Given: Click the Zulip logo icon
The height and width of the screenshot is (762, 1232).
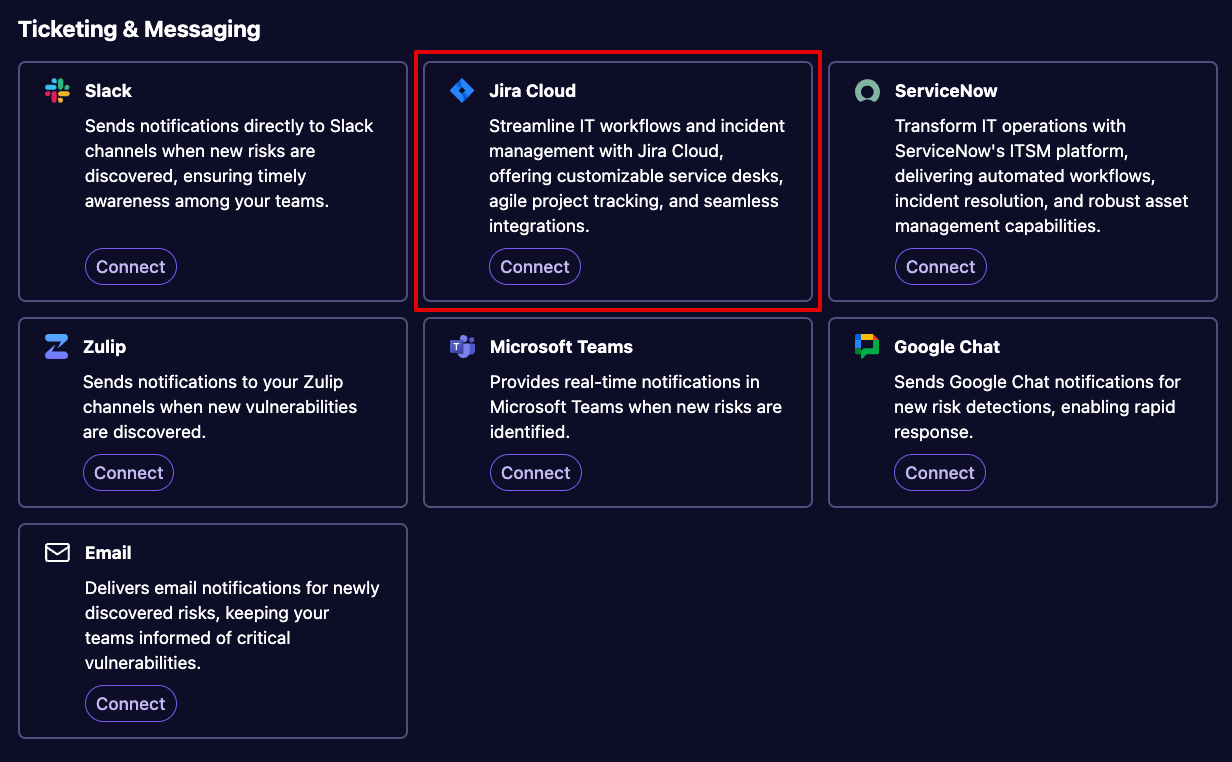Looking at the screenshot, I should click(x=56, y=347).
